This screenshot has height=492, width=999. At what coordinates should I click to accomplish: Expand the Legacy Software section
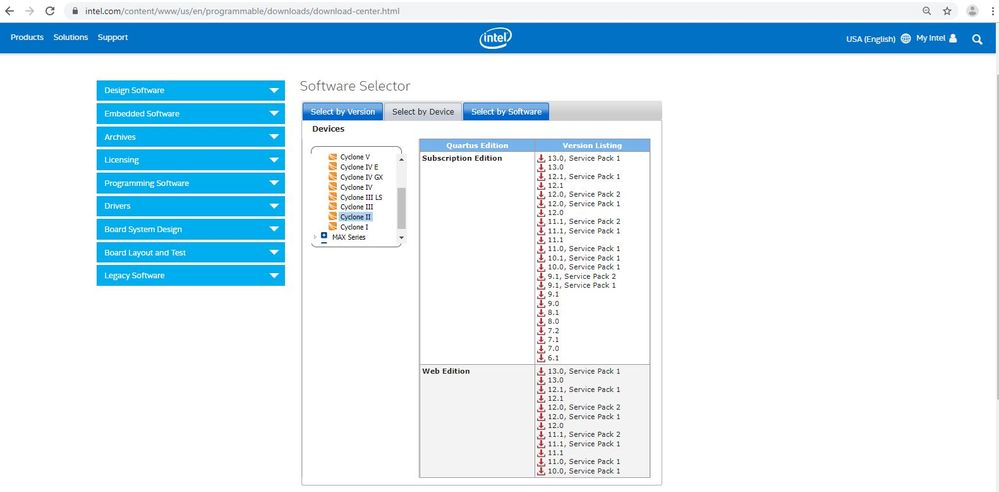pyautogui.click(x=190, y=275)
